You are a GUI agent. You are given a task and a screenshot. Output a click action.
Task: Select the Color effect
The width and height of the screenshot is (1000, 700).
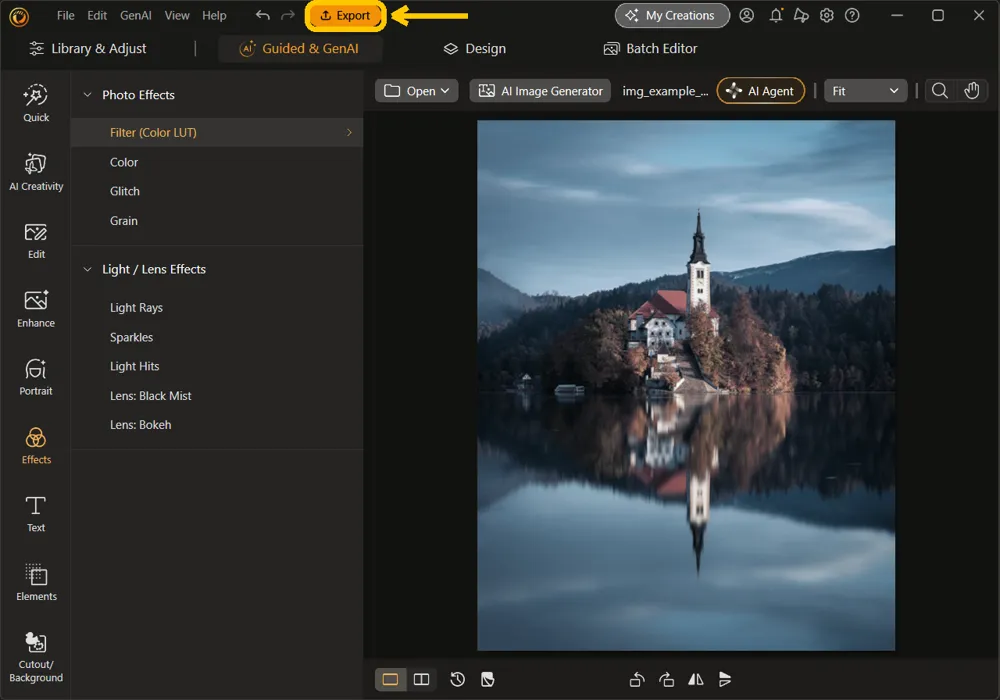point(124,163)
